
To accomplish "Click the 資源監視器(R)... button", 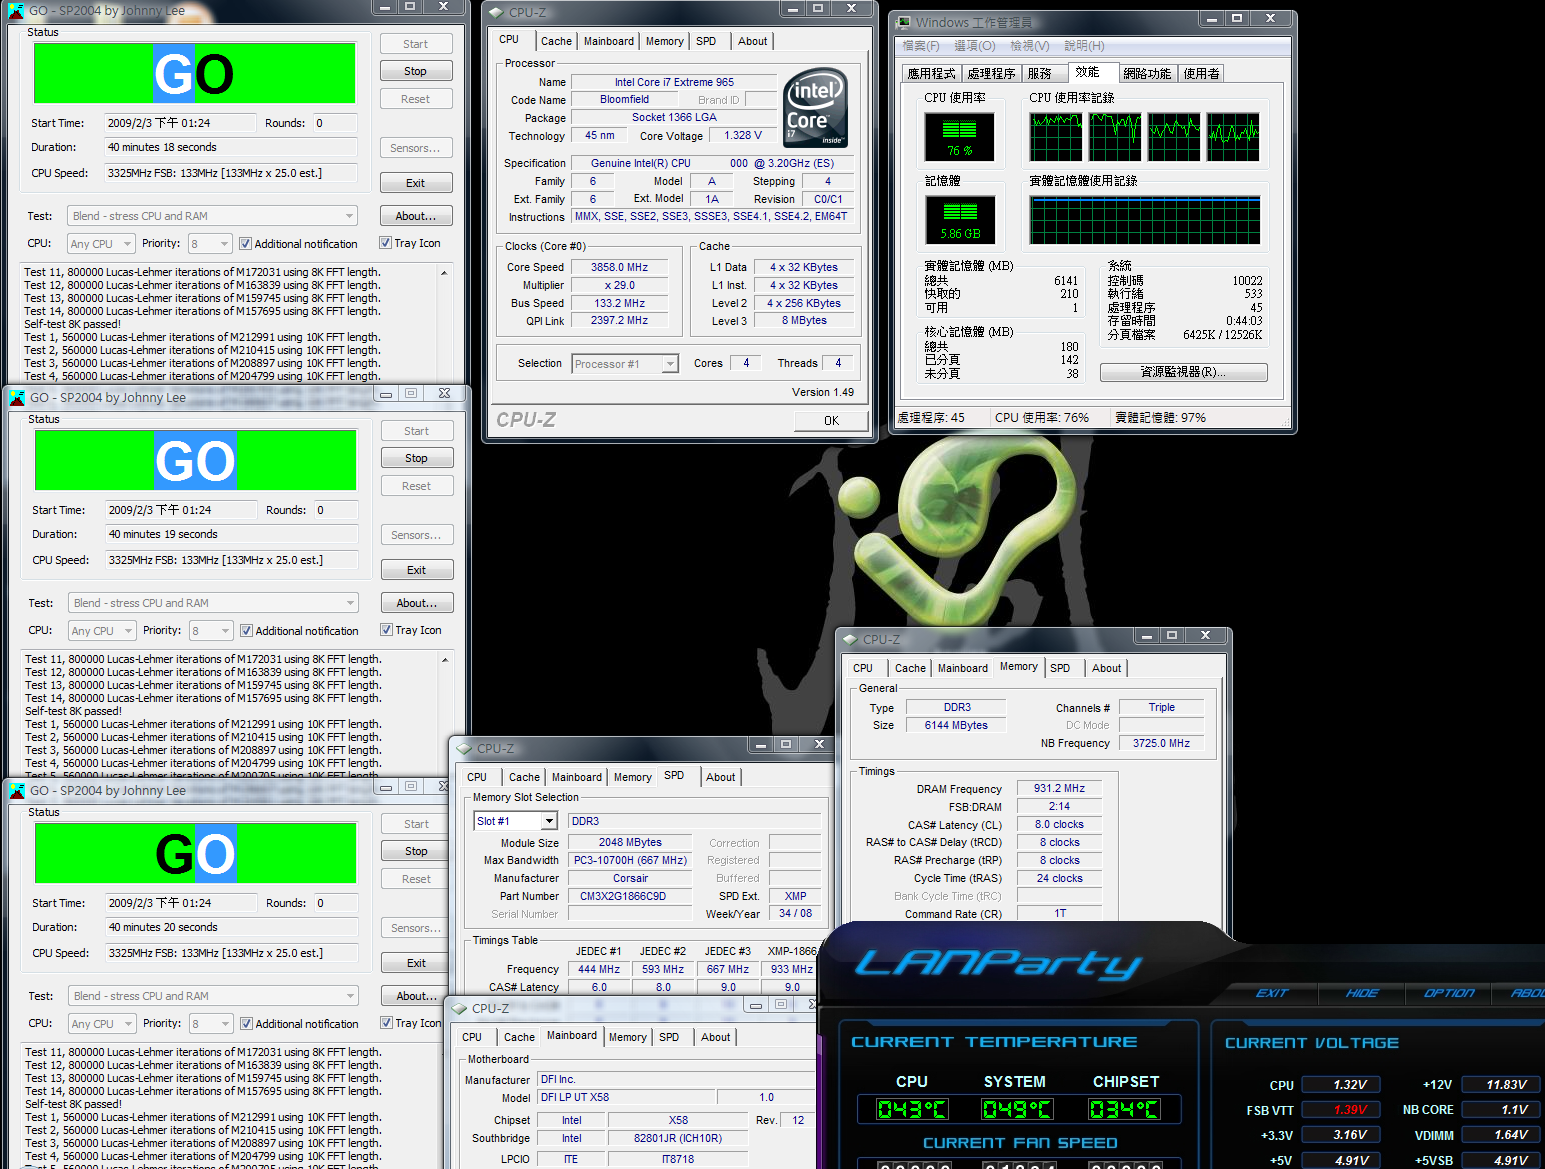I will coord(1183,372).
